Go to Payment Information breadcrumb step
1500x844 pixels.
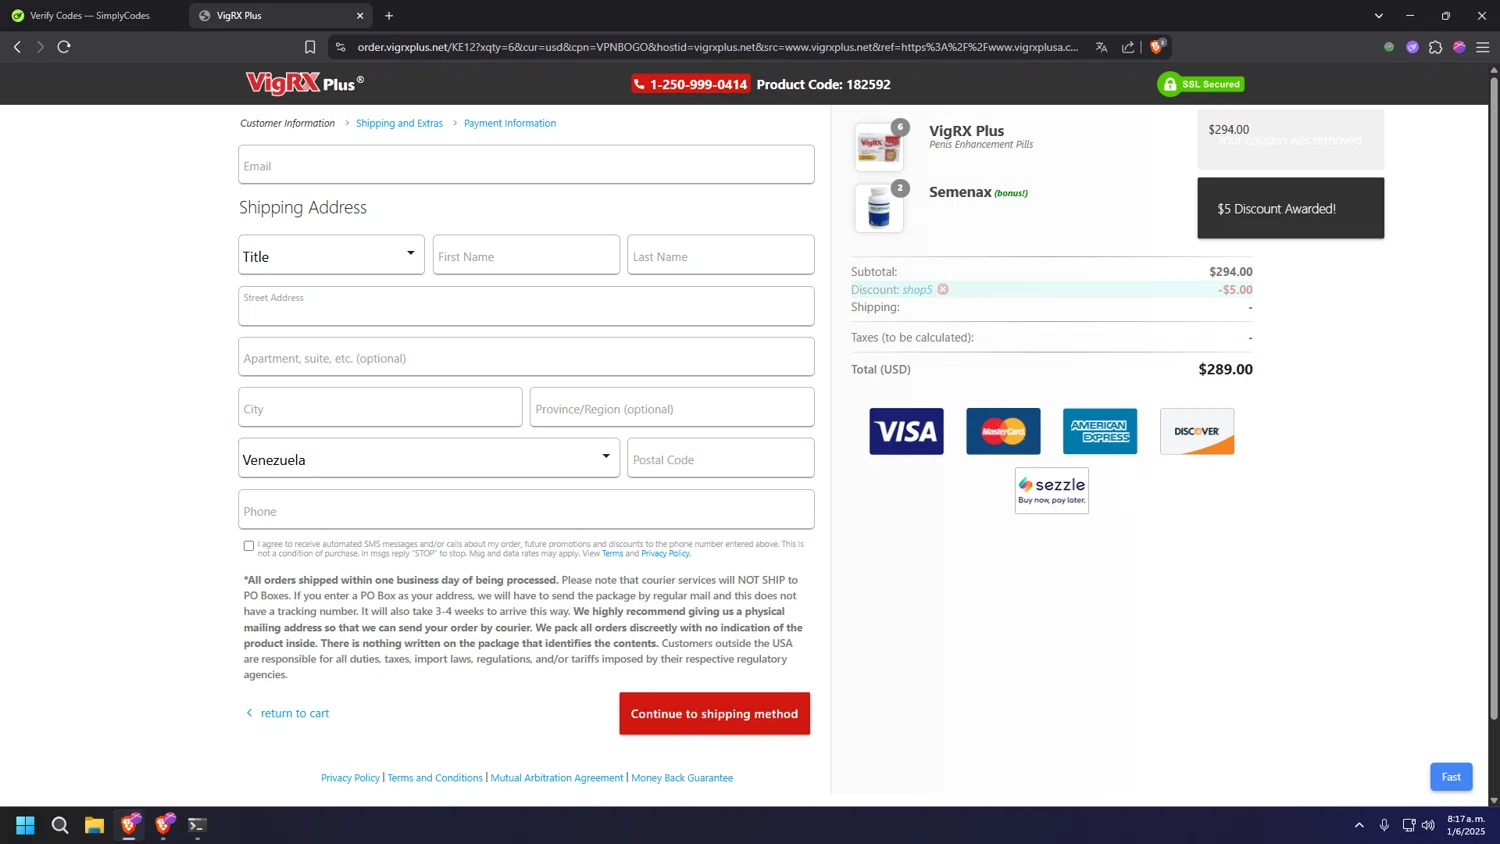510,123
